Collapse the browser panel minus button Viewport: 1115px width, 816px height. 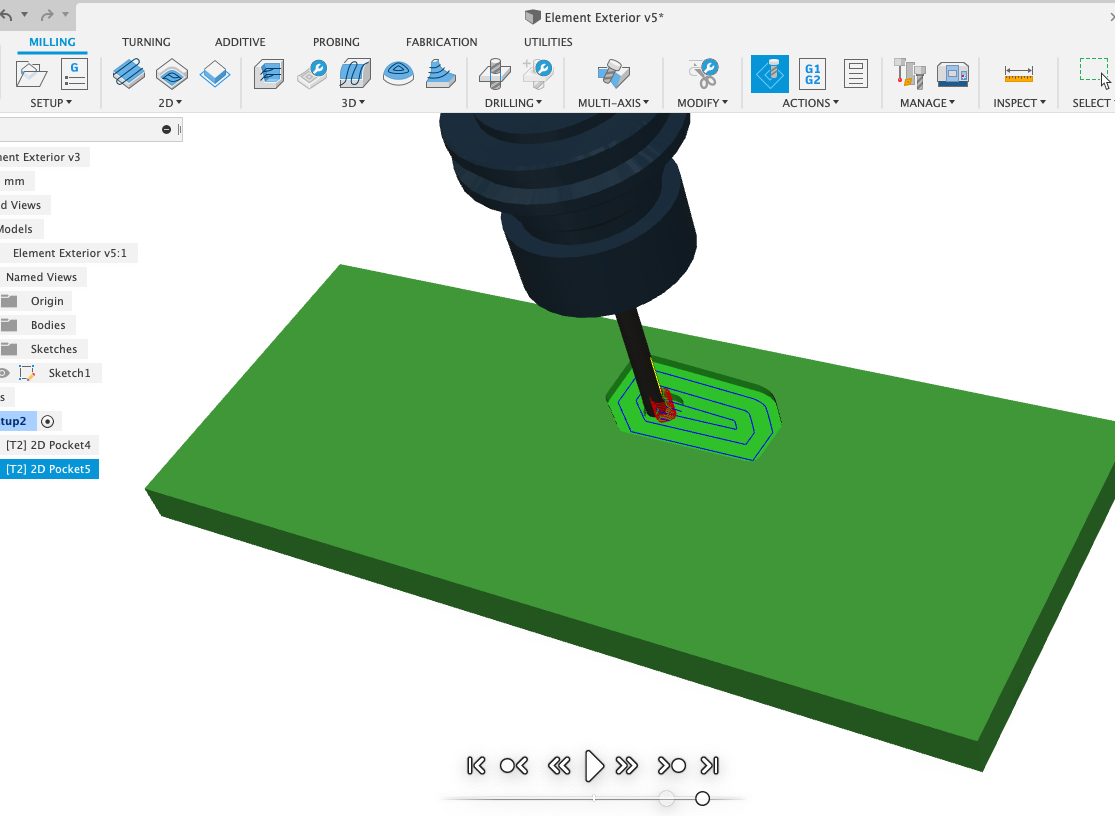pyautogui.click(x=166, y=129)
